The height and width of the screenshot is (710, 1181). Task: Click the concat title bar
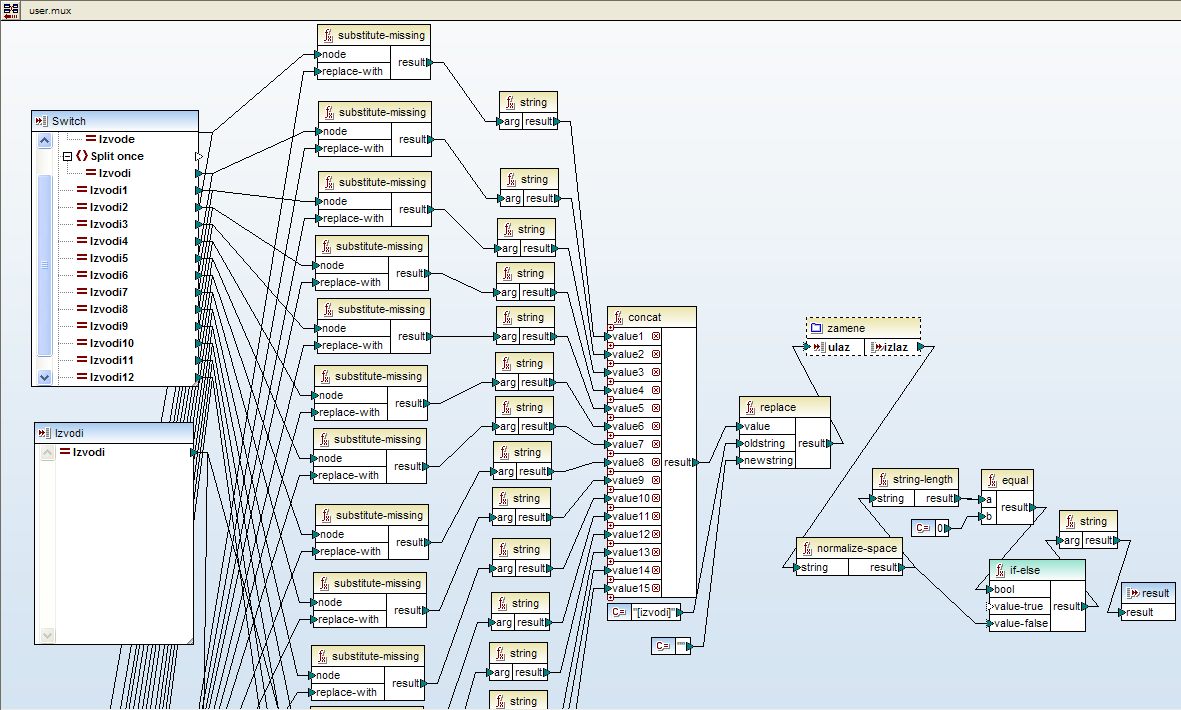[652, 317]
